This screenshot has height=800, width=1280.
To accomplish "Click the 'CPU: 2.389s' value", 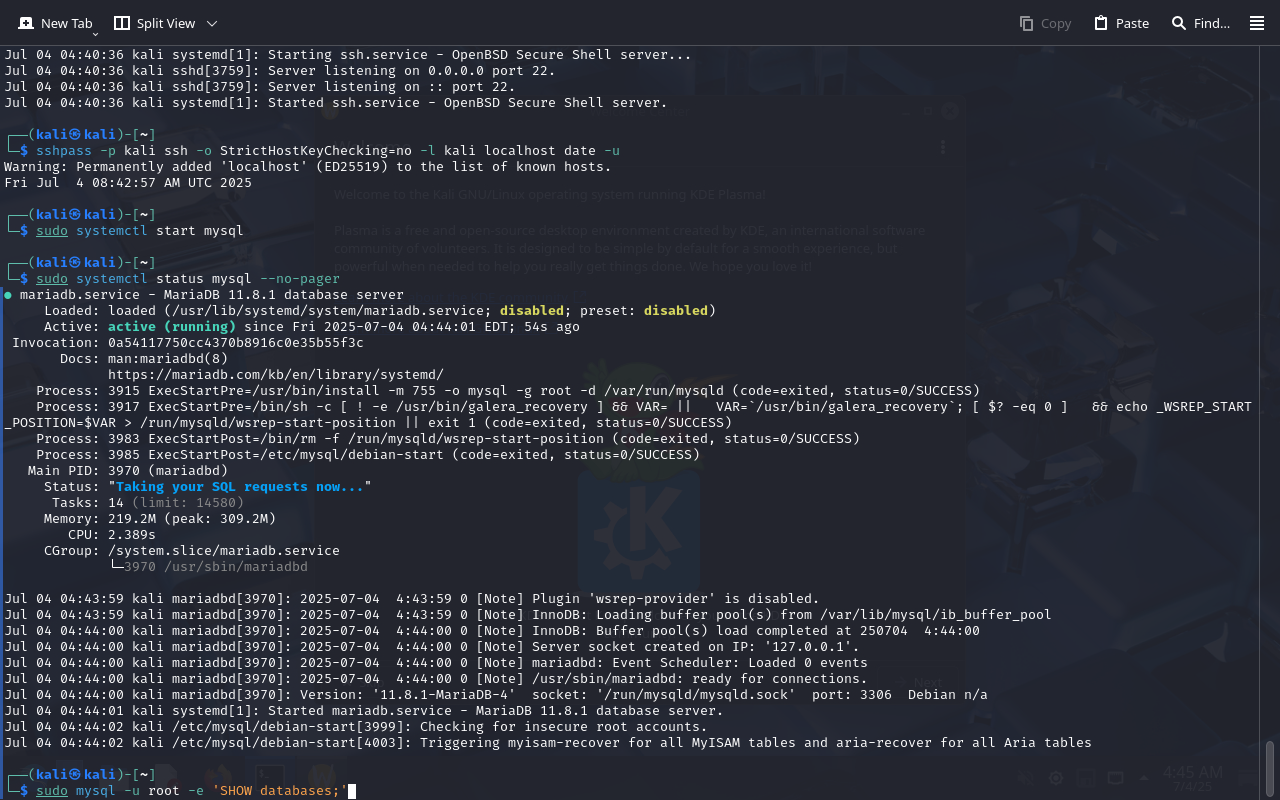I will [x=132, y=535].
